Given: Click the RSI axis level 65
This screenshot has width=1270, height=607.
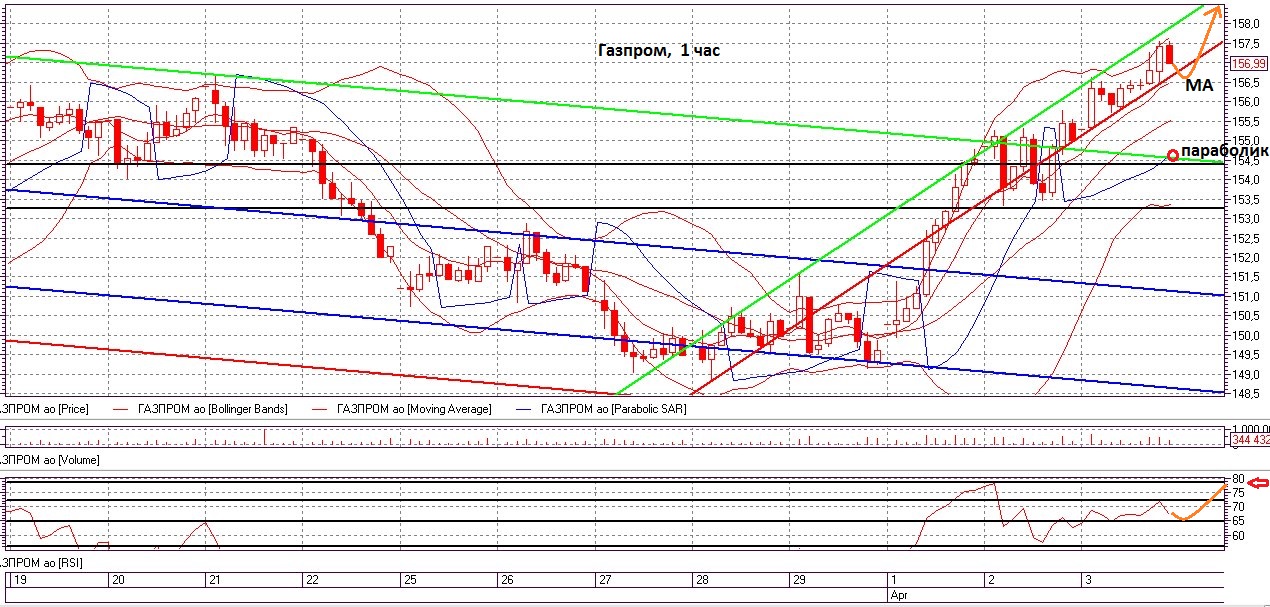Looking at the screenshot, I should tap(1238, 521).
